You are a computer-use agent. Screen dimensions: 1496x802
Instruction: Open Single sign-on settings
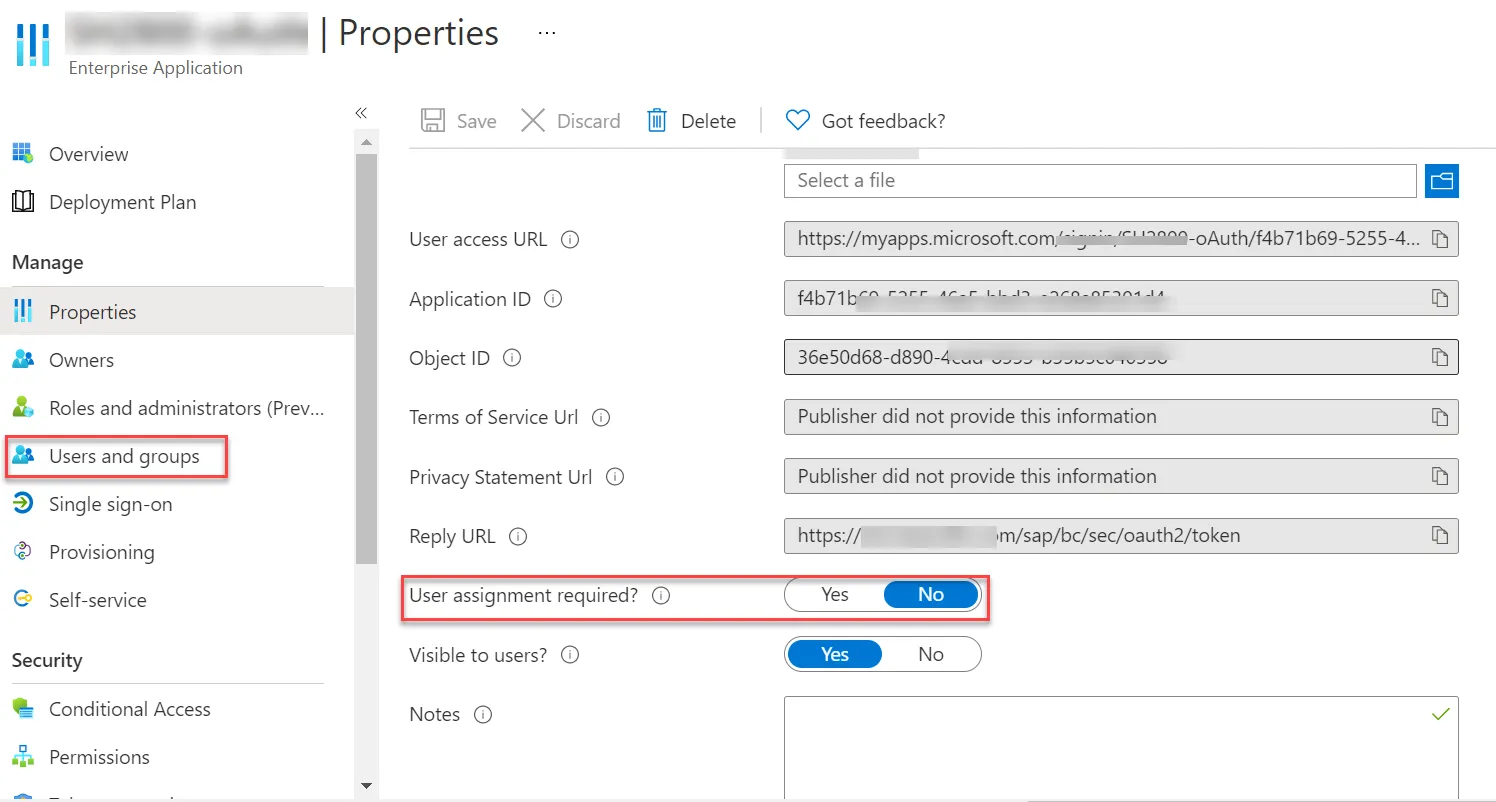(x=110, y=504)
